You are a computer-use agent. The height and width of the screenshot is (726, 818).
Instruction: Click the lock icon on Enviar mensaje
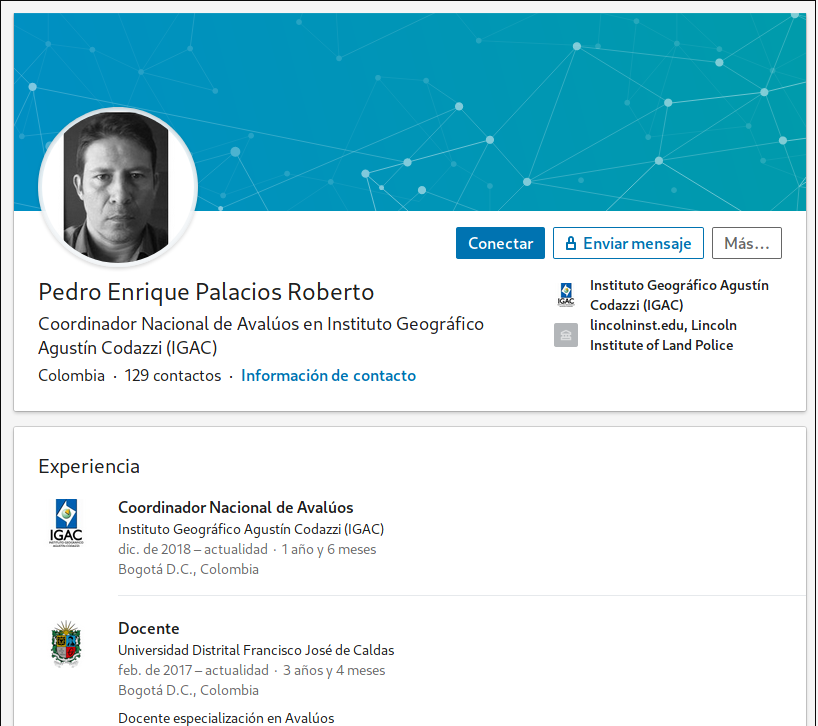pos(571,243)
